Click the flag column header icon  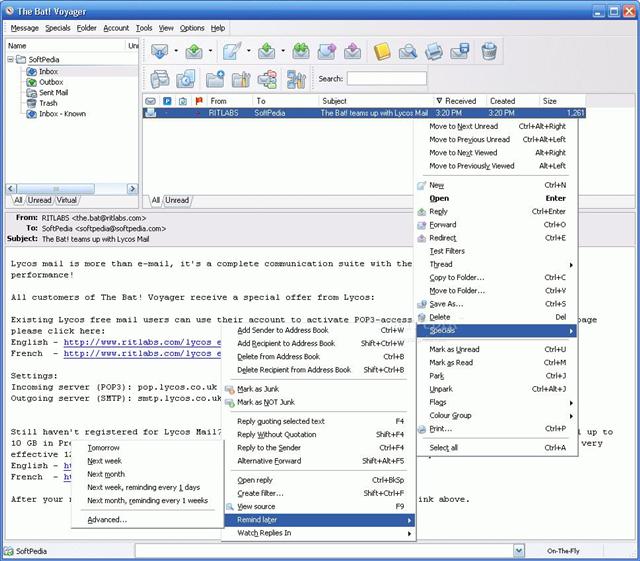pyautogui.click(x=199, y=101)
